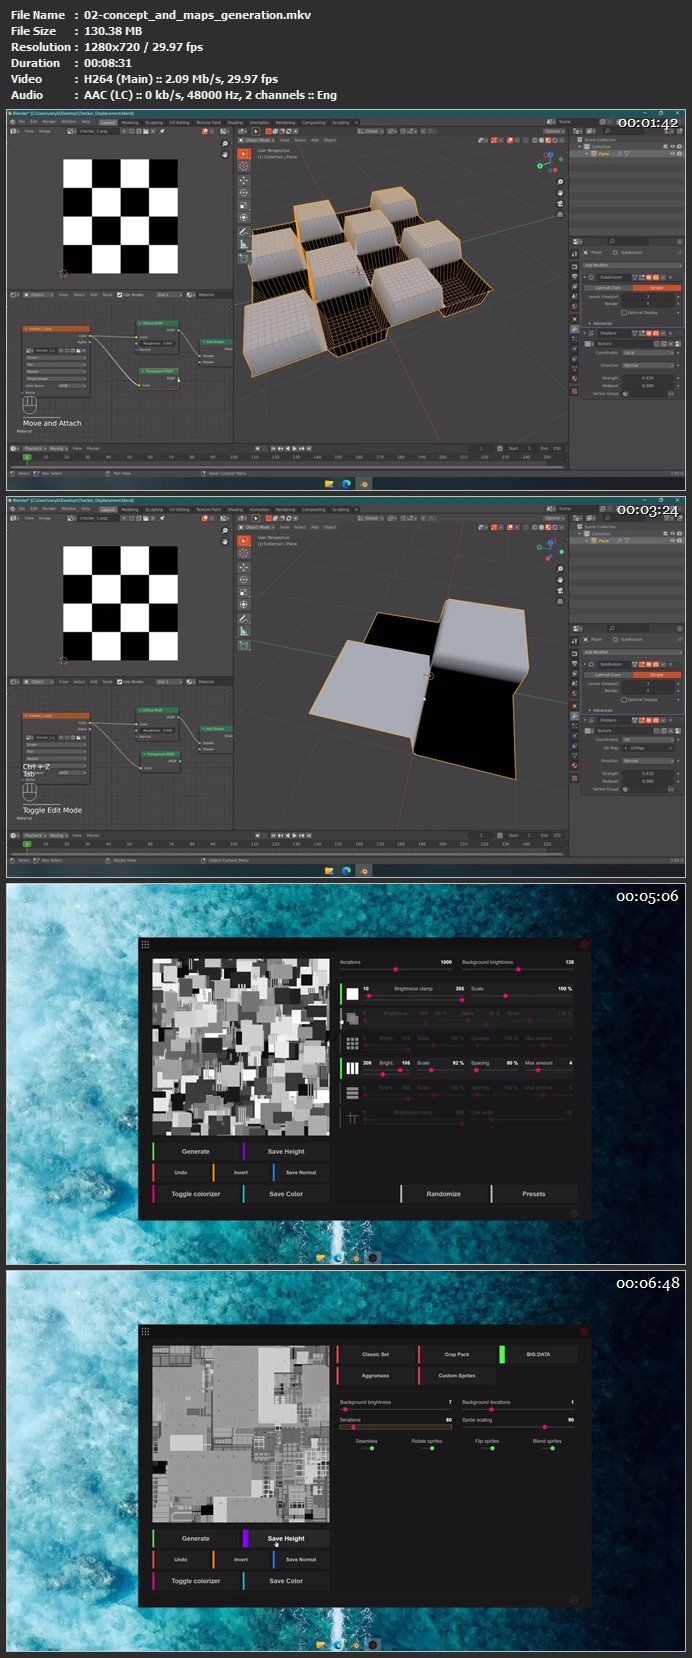Select the BIG:DATA preset in 00:06:48 generator
Image resolution: width=692 pixels, height=1658 pixels.
(538, 1354)
